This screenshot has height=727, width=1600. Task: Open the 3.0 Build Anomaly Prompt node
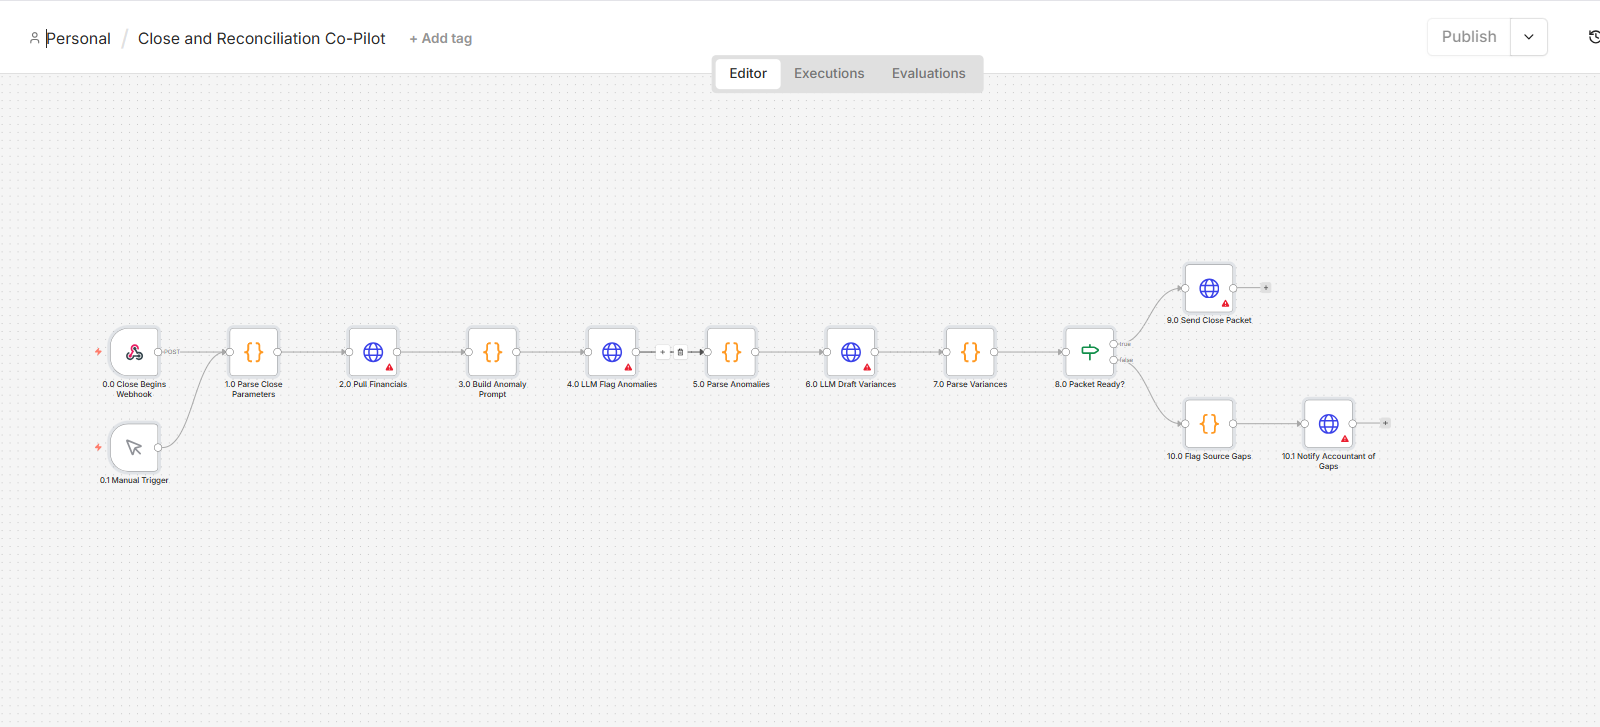(493, 352)
